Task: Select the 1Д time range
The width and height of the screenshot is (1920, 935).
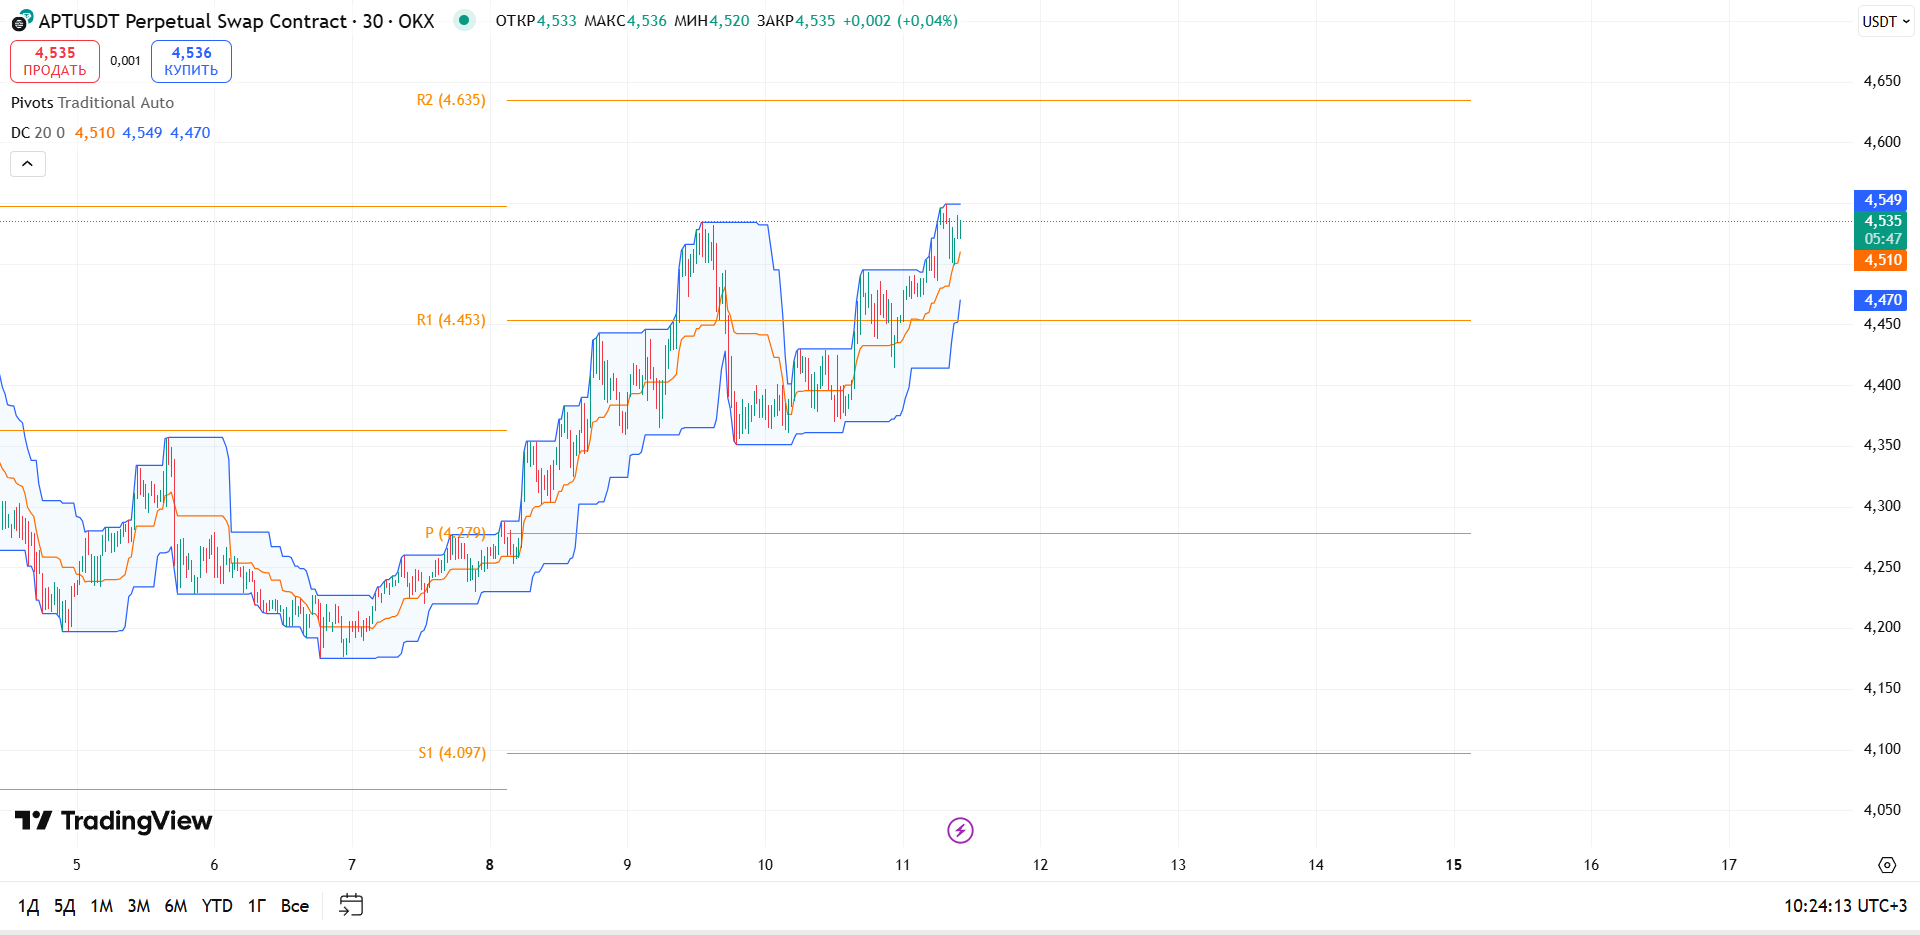Action: 29,906
